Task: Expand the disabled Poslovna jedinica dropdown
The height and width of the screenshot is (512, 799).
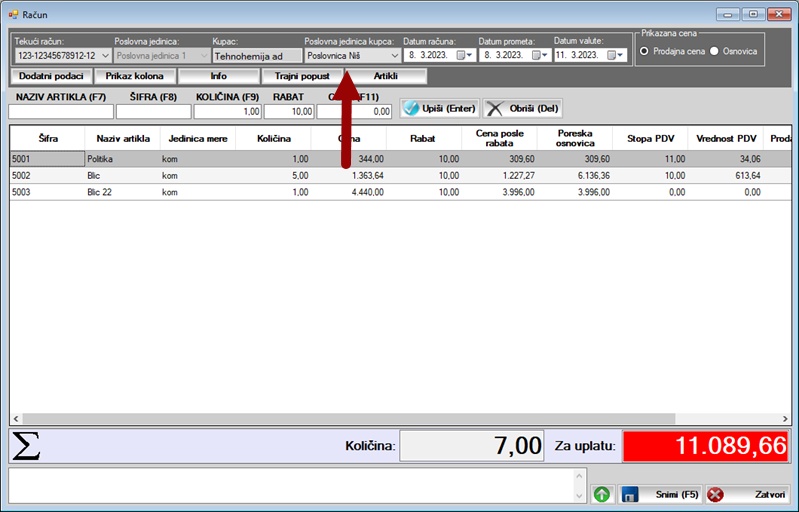Action: tap(204, 56)
